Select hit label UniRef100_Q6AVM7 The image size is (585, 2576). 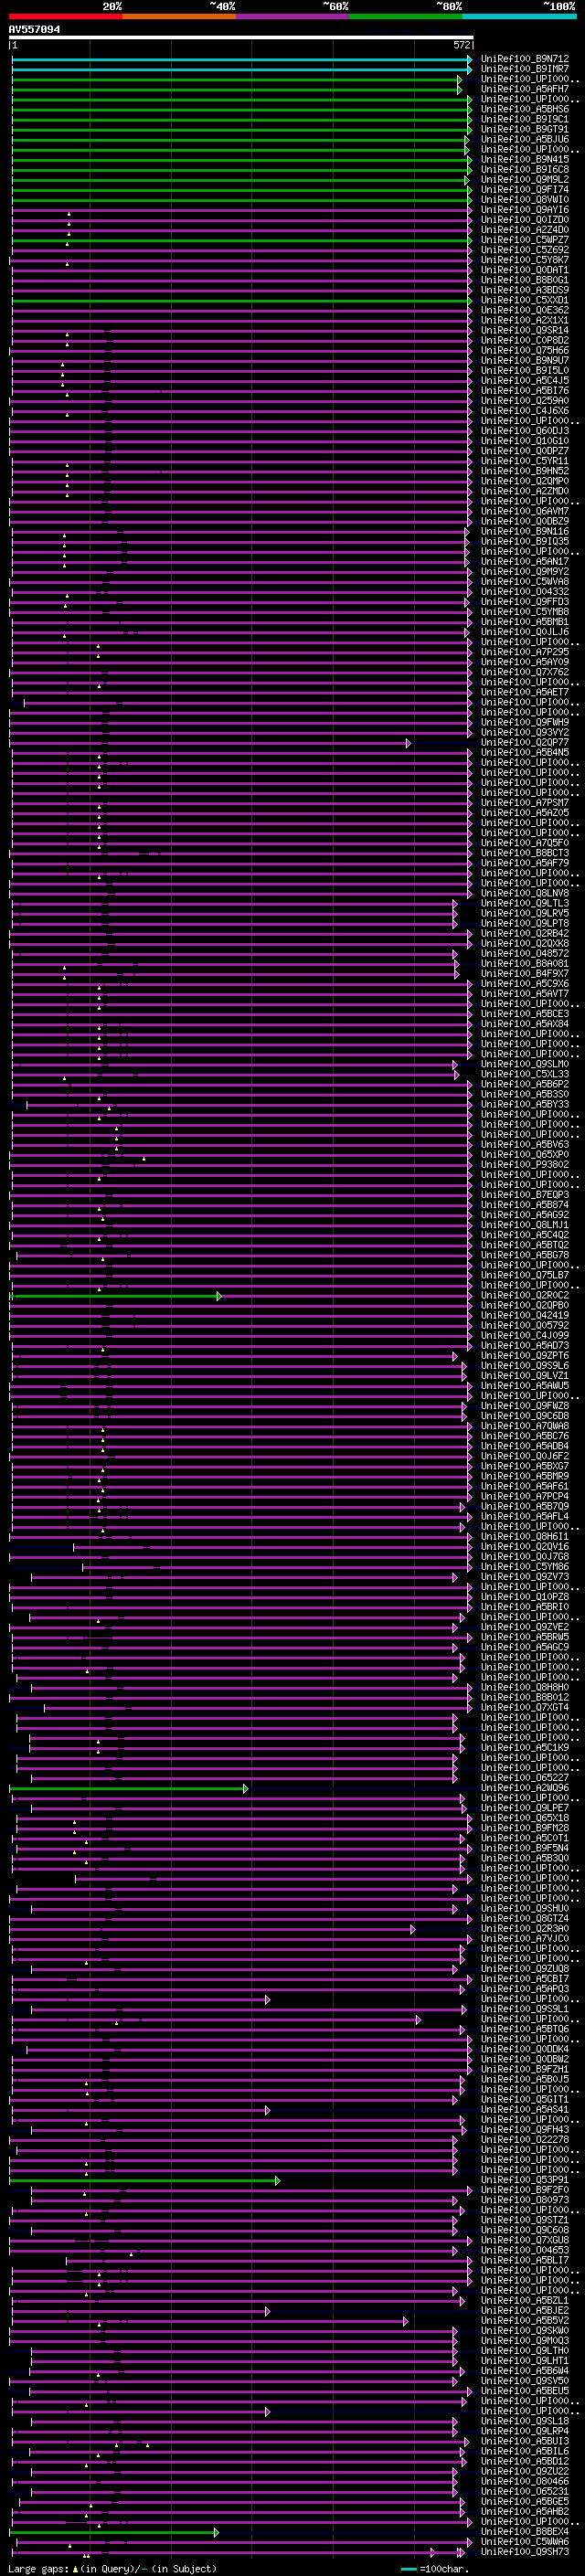tap(525, 511)
